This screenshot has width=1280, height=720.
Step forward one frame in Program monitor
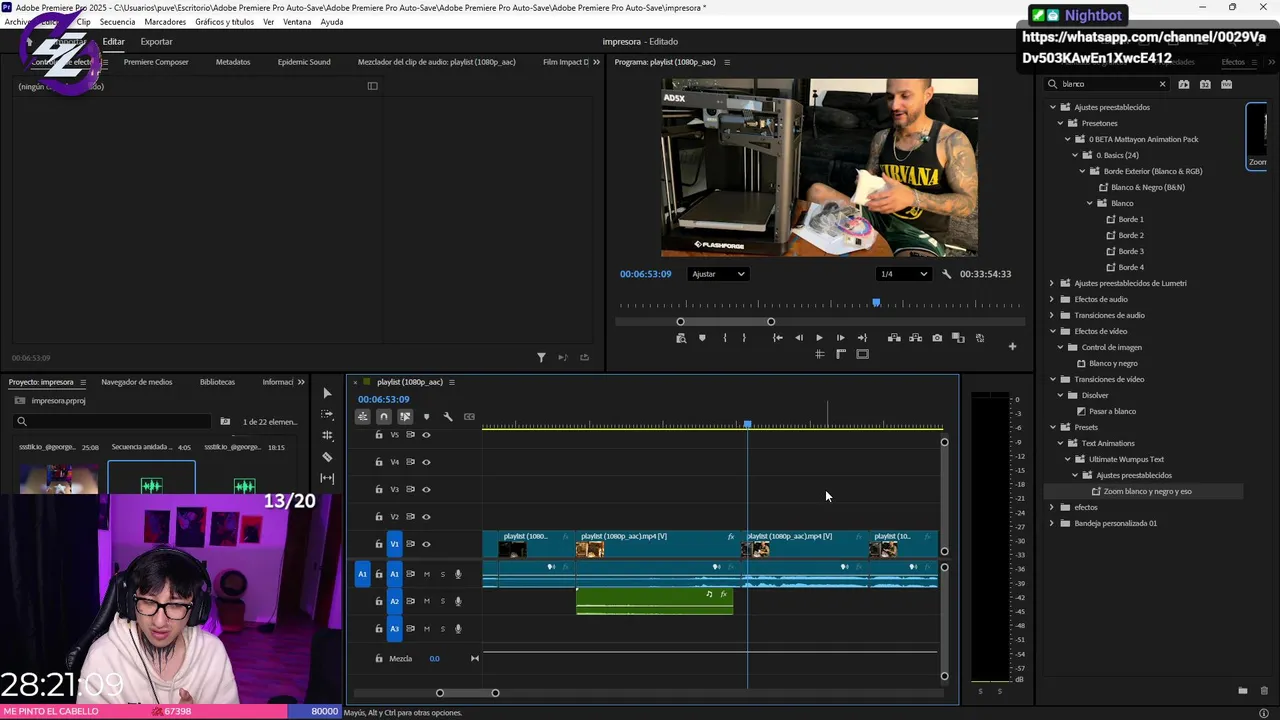[840, 338]
